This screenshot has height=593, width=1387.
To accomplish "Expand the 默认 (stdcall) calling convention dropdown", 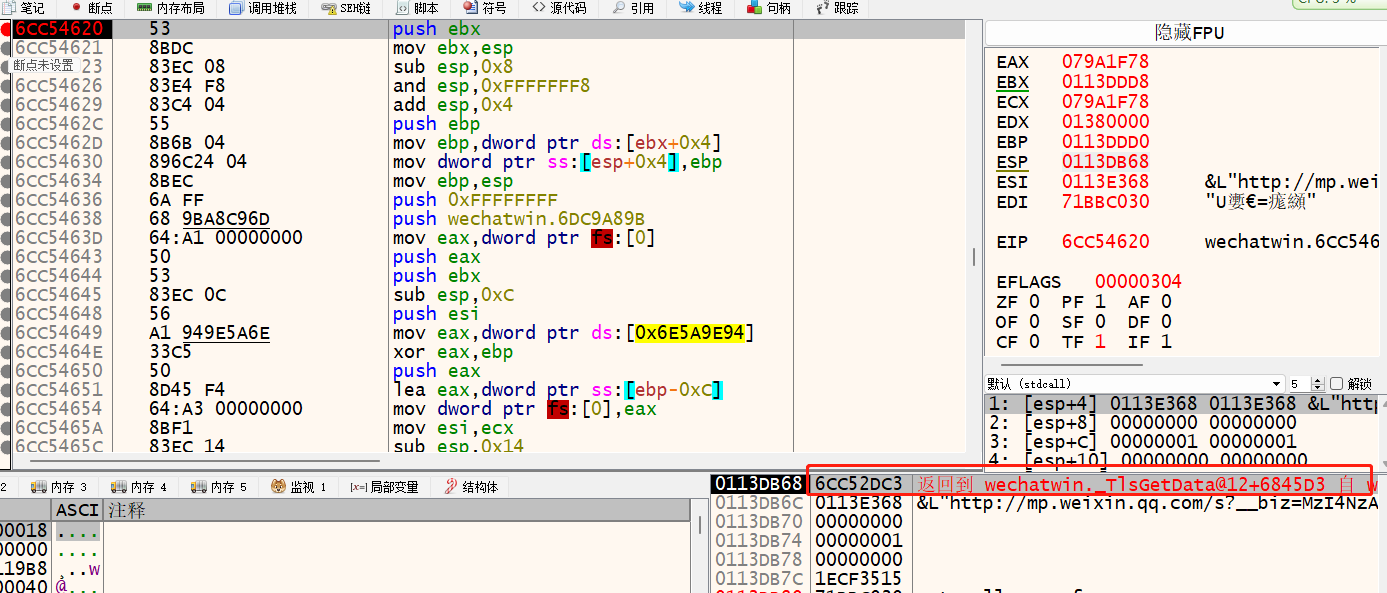I will tap(1276, 384).
